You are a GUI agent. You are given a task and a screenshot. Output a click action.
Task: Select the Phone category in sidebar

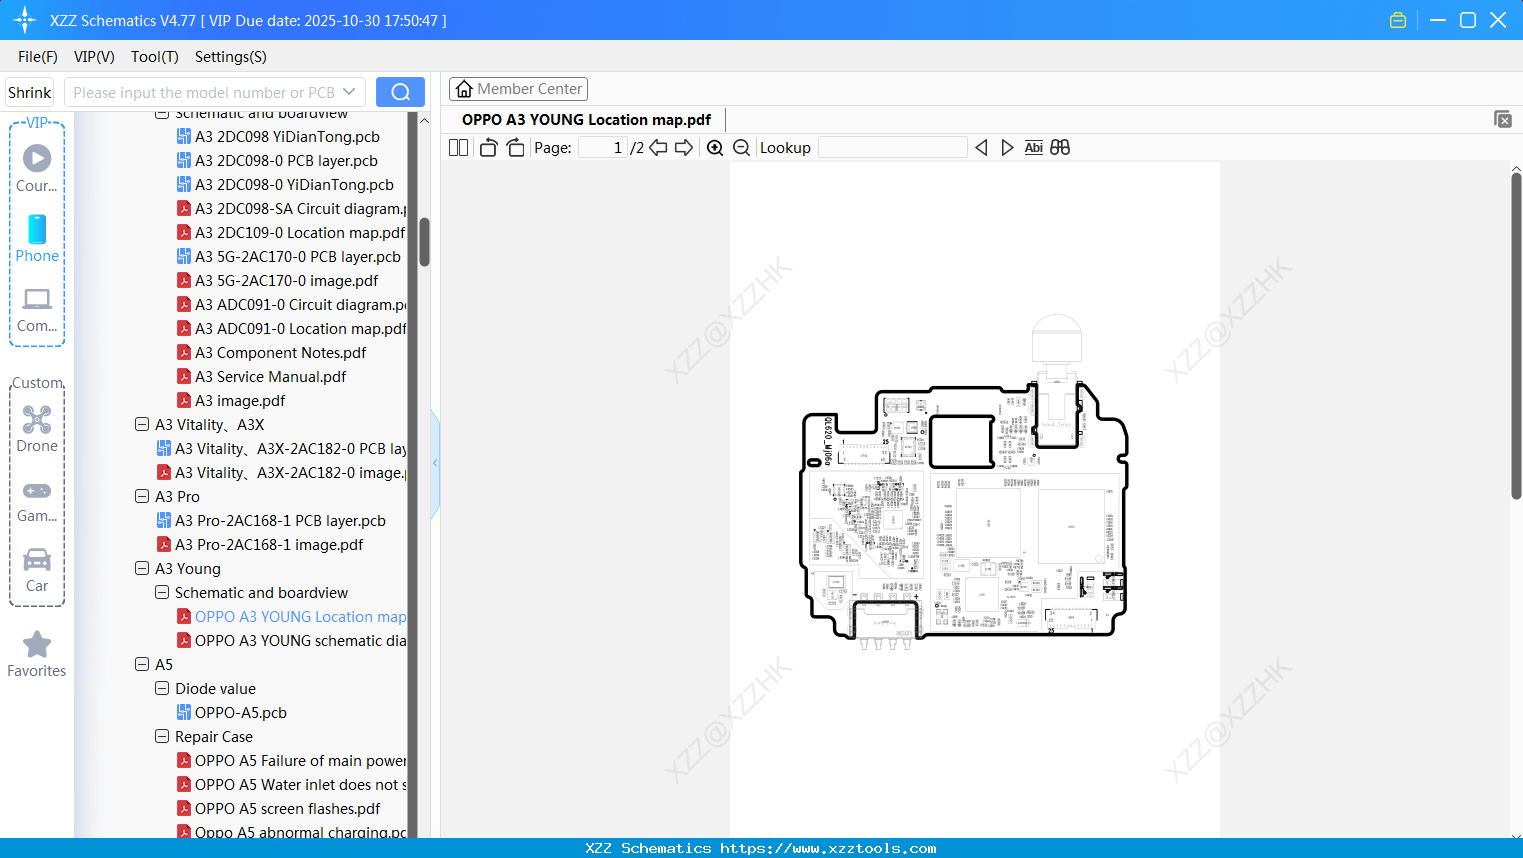point(37,239)
